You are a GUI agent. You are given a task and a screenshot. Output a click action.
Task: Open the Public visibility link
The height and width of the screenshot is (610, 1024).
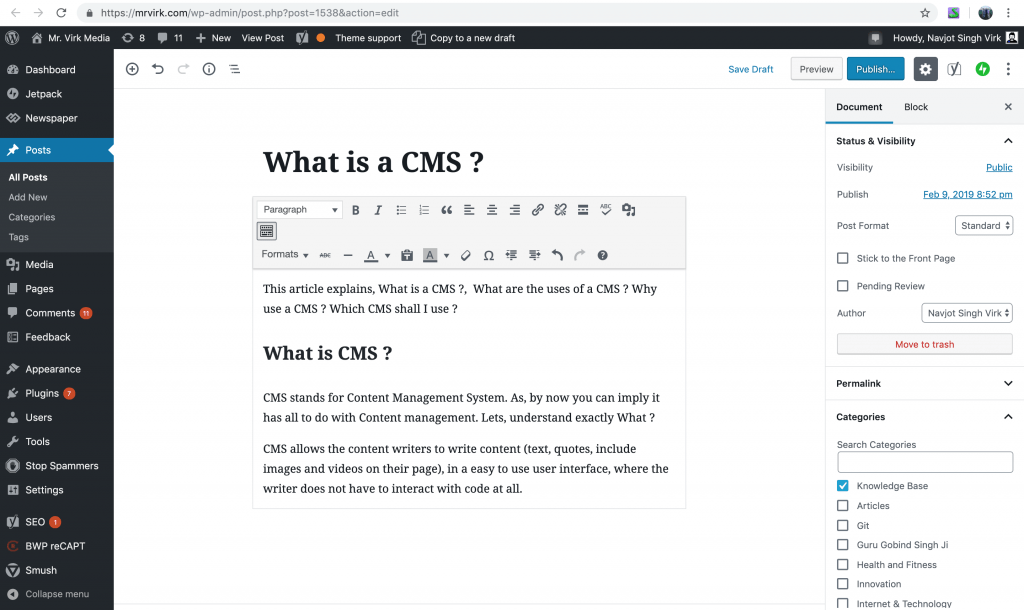(999, 168)
